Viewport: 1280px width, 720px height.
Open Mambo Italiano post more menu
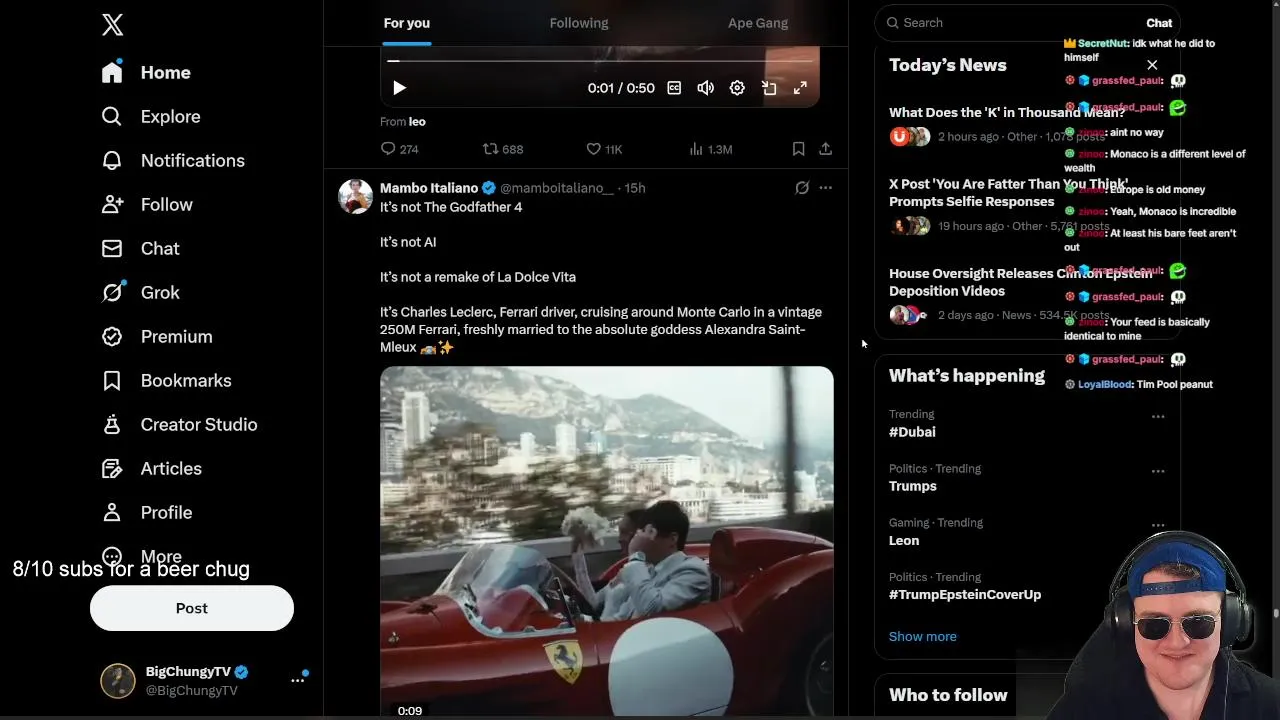[x=825, y=188]
